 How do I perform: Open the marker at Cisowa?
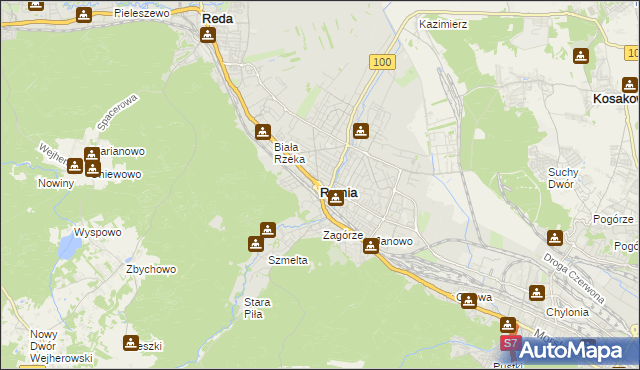[469, 301]
